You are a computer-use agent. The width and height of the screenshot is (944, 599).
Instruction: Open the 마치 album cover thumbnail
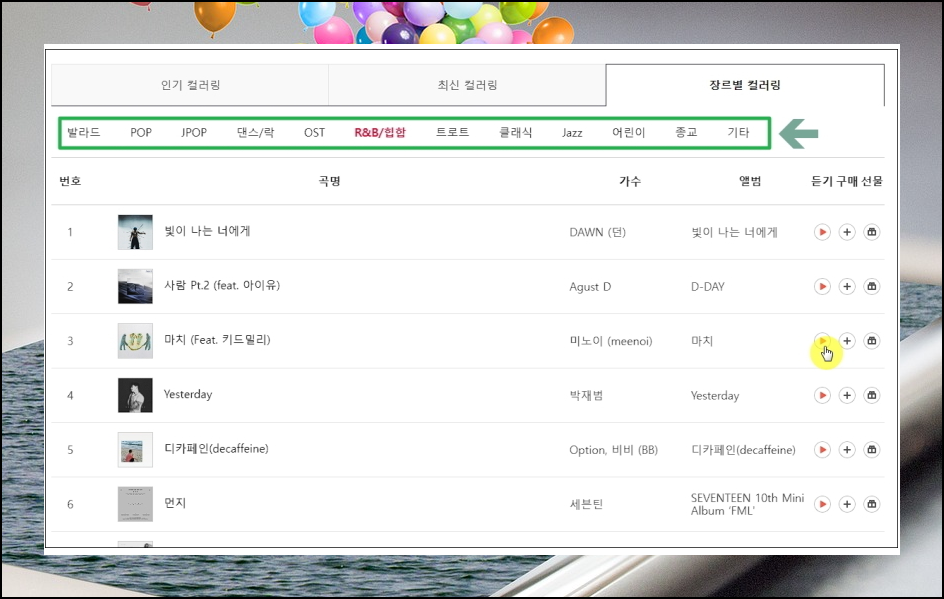(x=135, y=341)
